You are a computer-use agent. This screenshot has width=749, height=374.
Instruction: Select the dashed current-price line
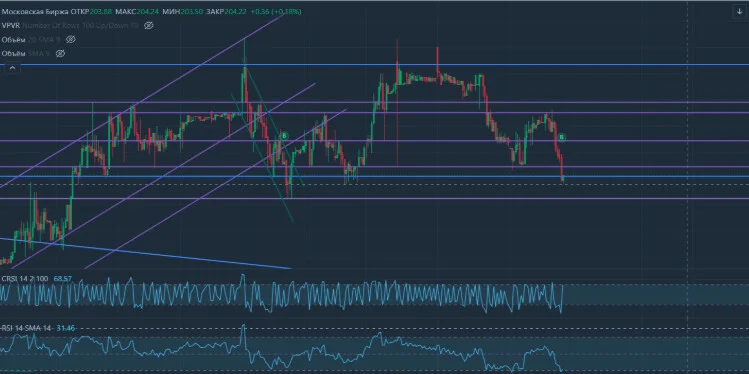[374, 184]
